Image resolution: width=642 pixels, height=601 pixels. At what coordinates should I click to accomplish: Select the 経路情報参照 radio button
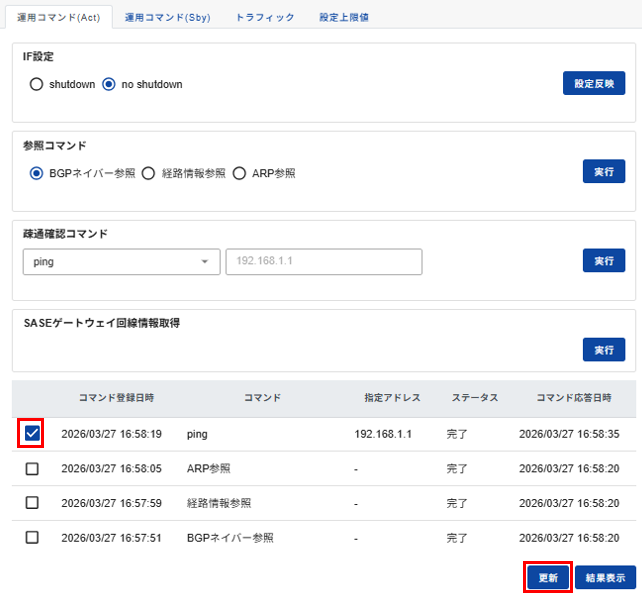(x=148, y=173)
